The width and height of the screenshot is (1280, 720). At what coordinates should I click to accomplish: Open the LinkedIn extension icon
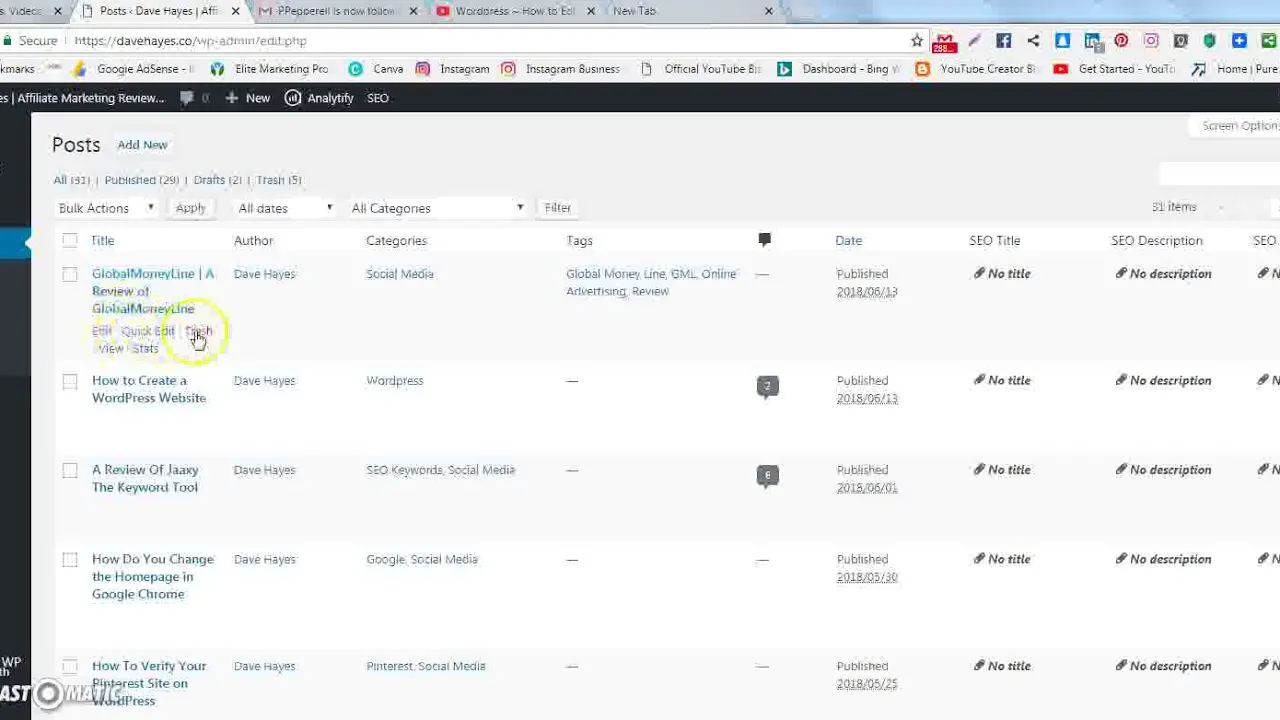(1092, 41)
